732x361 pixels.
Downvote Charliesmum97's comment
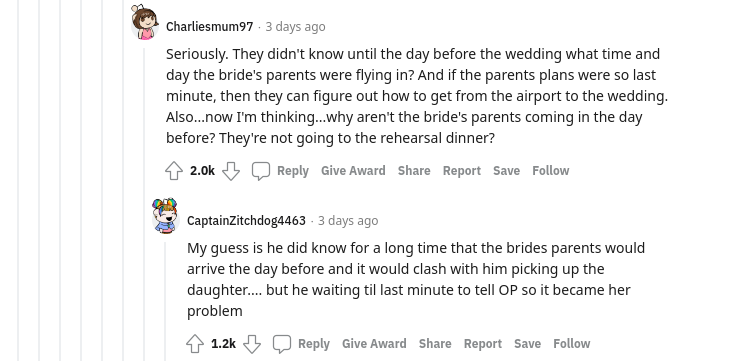pos(231,171)
